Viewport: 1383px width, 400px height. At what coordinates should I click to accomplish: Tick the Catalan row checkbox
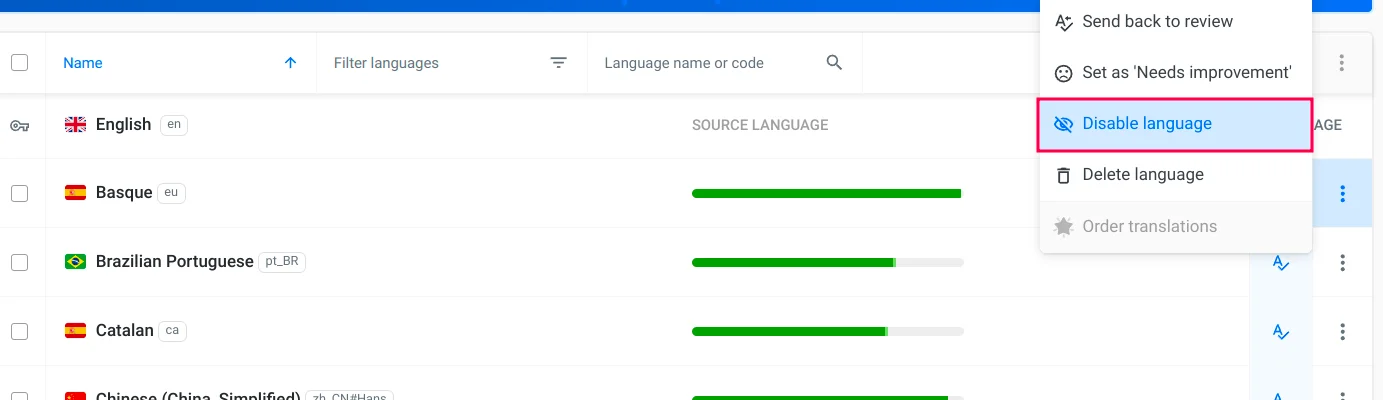tap(20, 331)
